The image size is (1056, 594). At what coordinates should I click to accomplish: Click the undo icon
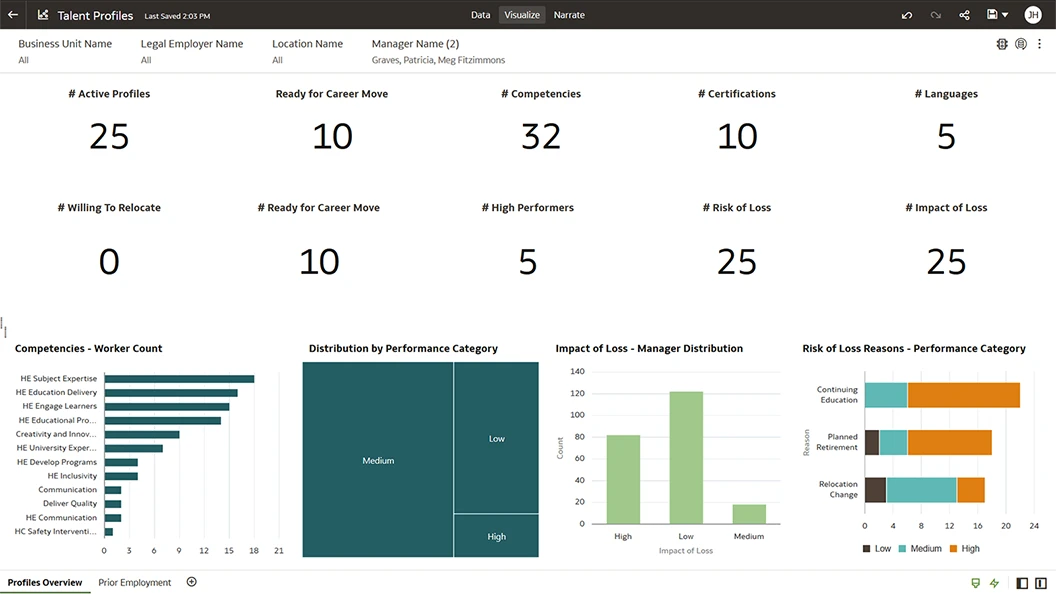[x=907, y=15]
